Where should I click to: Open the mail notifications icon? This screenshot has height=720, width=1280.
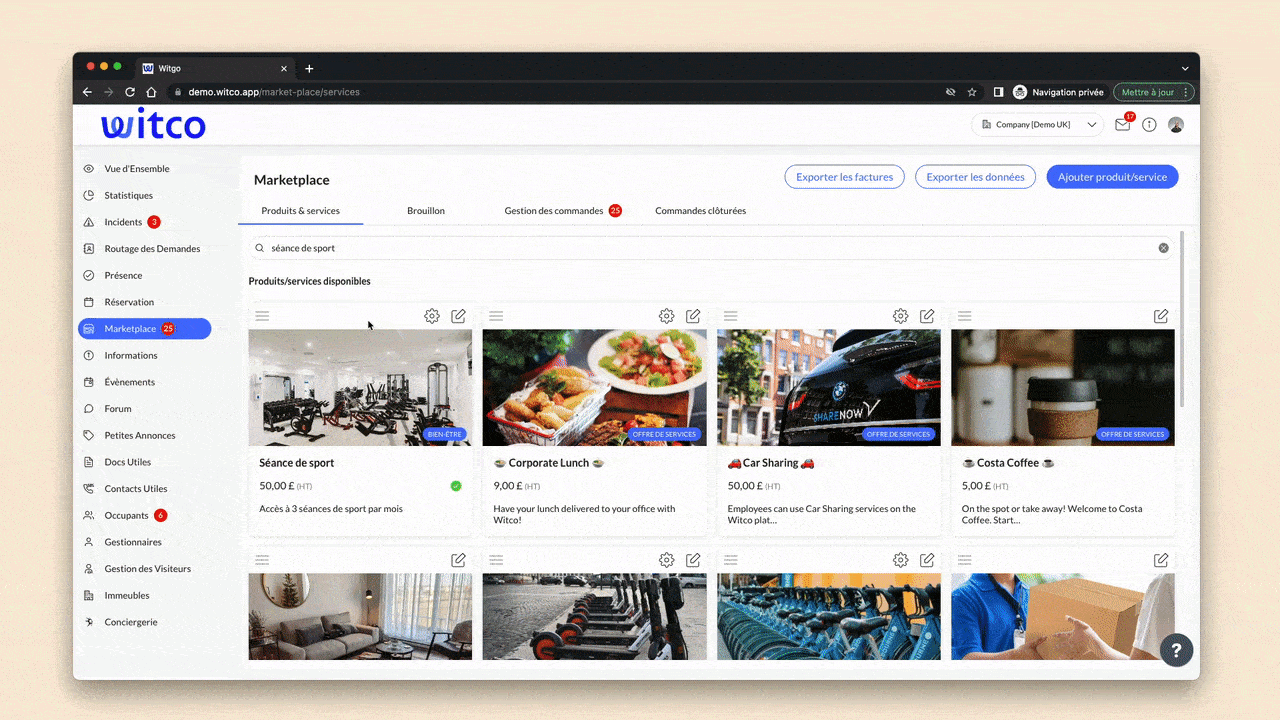(x=1122, y=125)
